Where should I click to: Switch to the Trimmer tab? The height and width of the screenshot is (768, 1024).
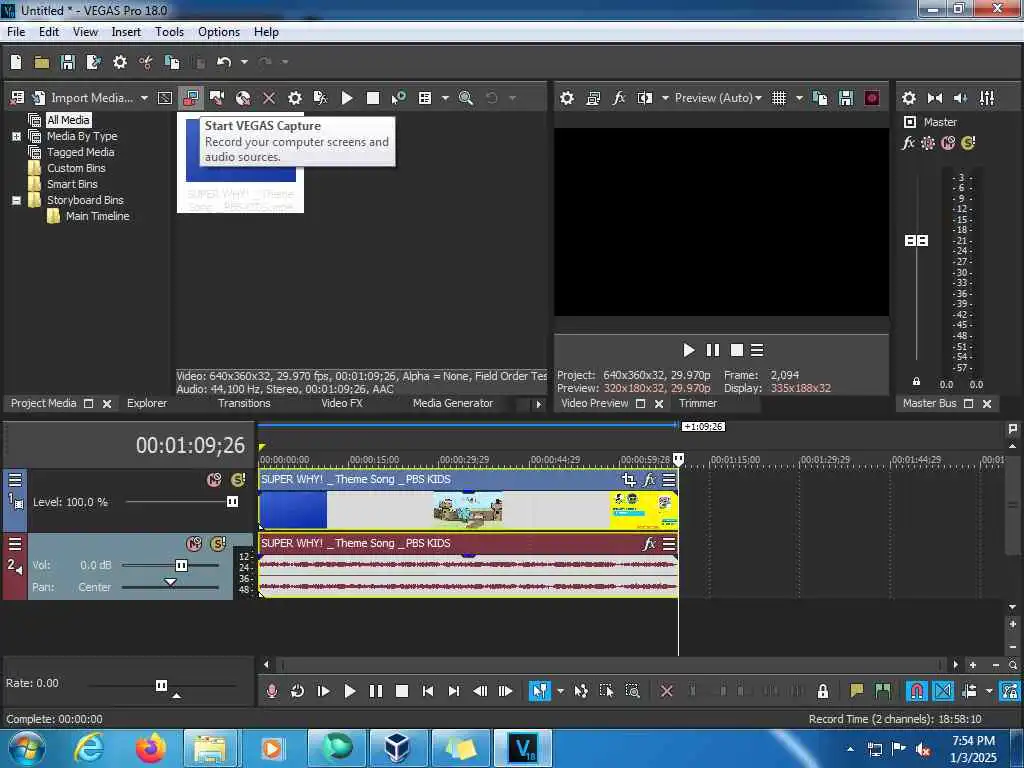coord(697,404)
